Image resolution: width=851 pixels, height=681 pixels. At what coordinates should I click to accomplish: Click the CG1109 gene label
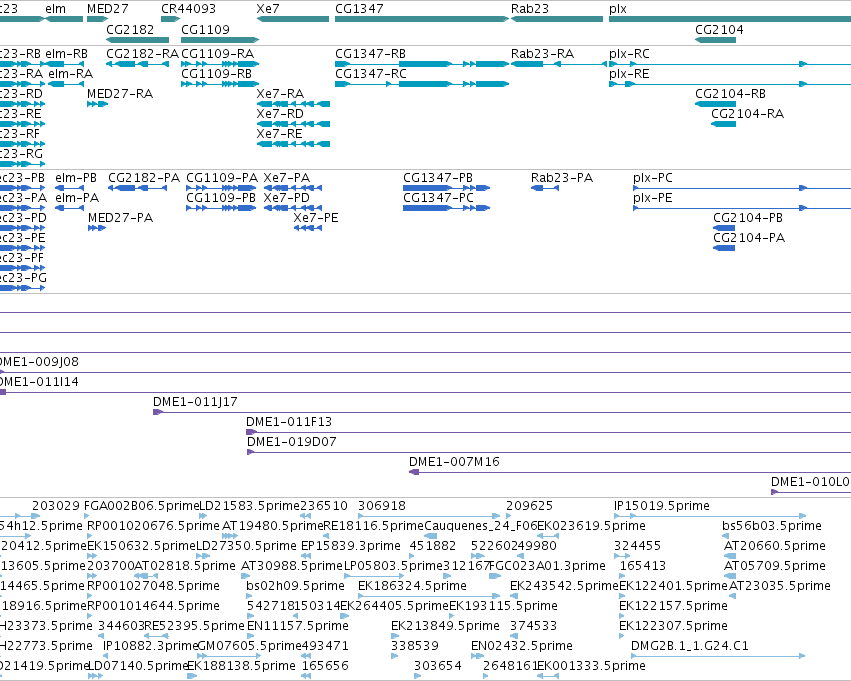(x=205, y=29)
